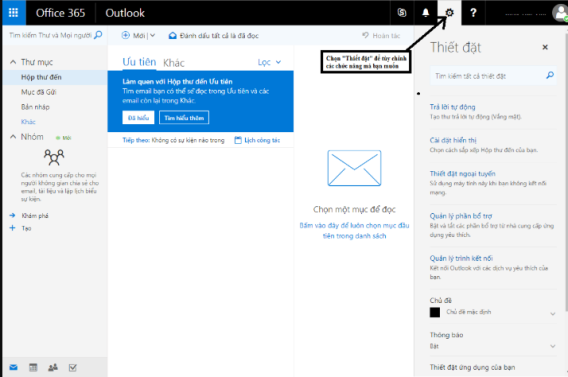Collapse the Thư mục folder section
Image resolution: width=568 pixels, height=377 pixels.
13,62
